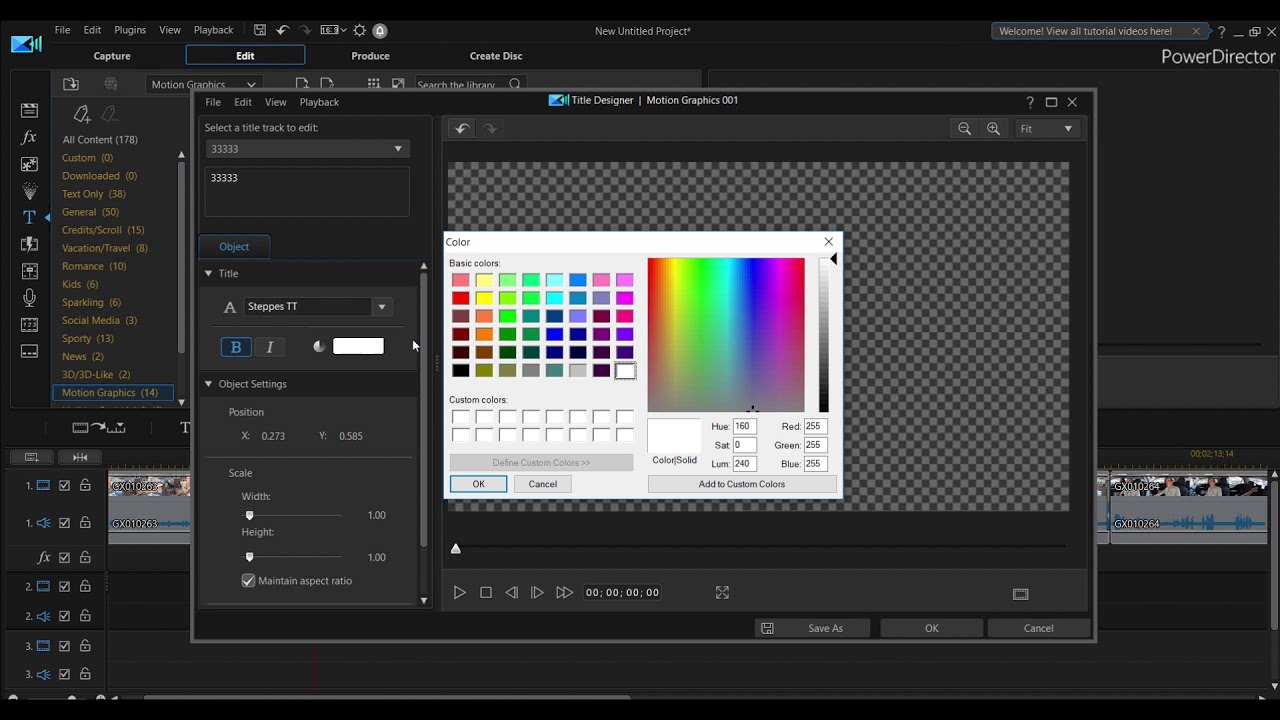1280x720 pixels.
Task: Click the Hue value field
Action: tap(743, 427)
